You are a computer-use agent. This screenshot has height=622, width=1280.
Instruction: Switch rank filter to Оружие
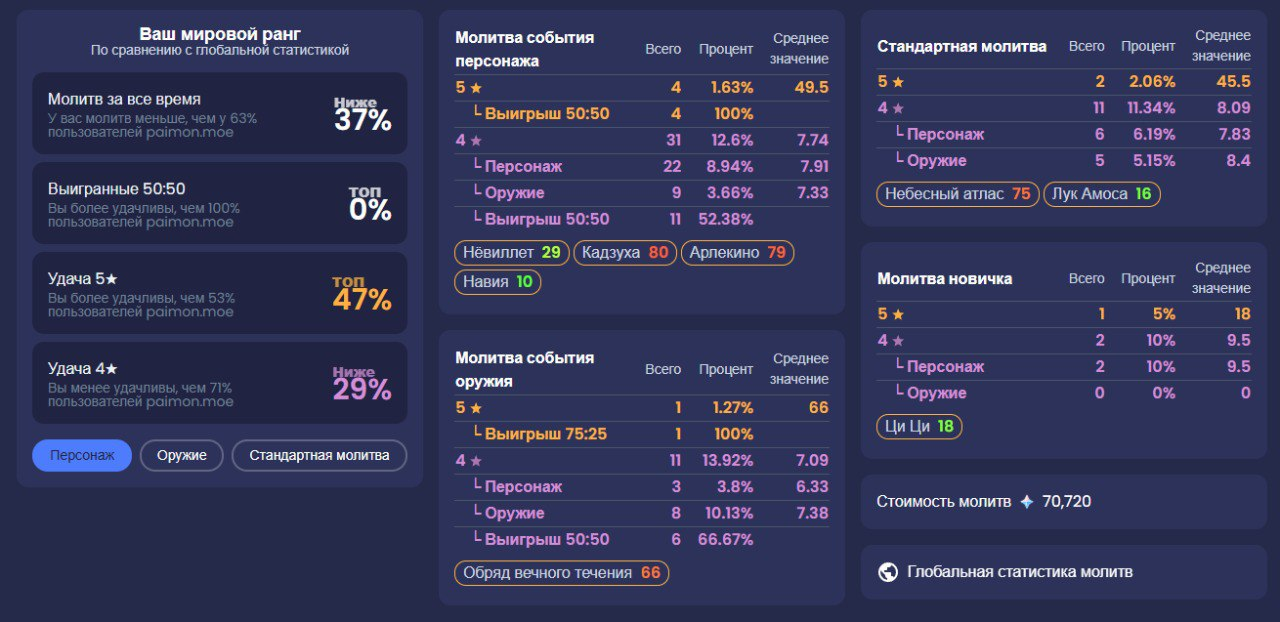tap(181, 455)
